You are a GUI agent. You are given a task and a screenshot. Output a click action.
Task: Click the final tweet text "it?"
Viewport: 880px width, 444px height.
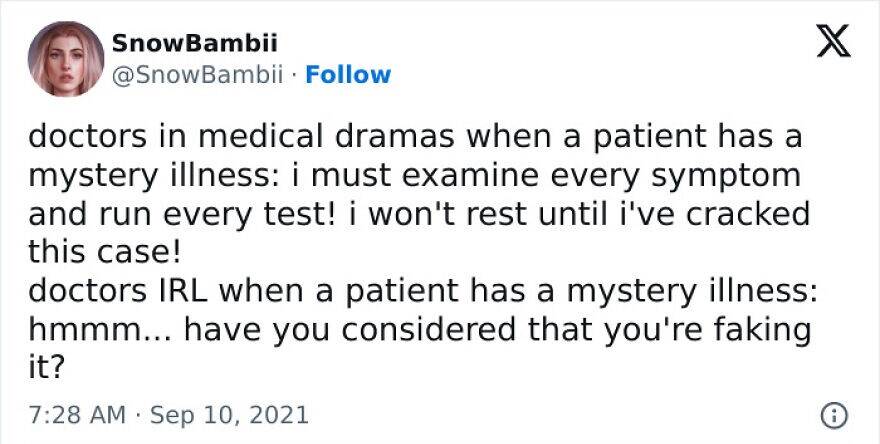[x=46, y=368]
